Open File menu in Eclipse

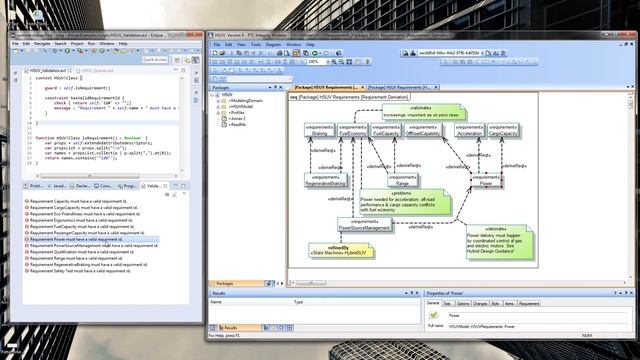[x=15, y=43]
